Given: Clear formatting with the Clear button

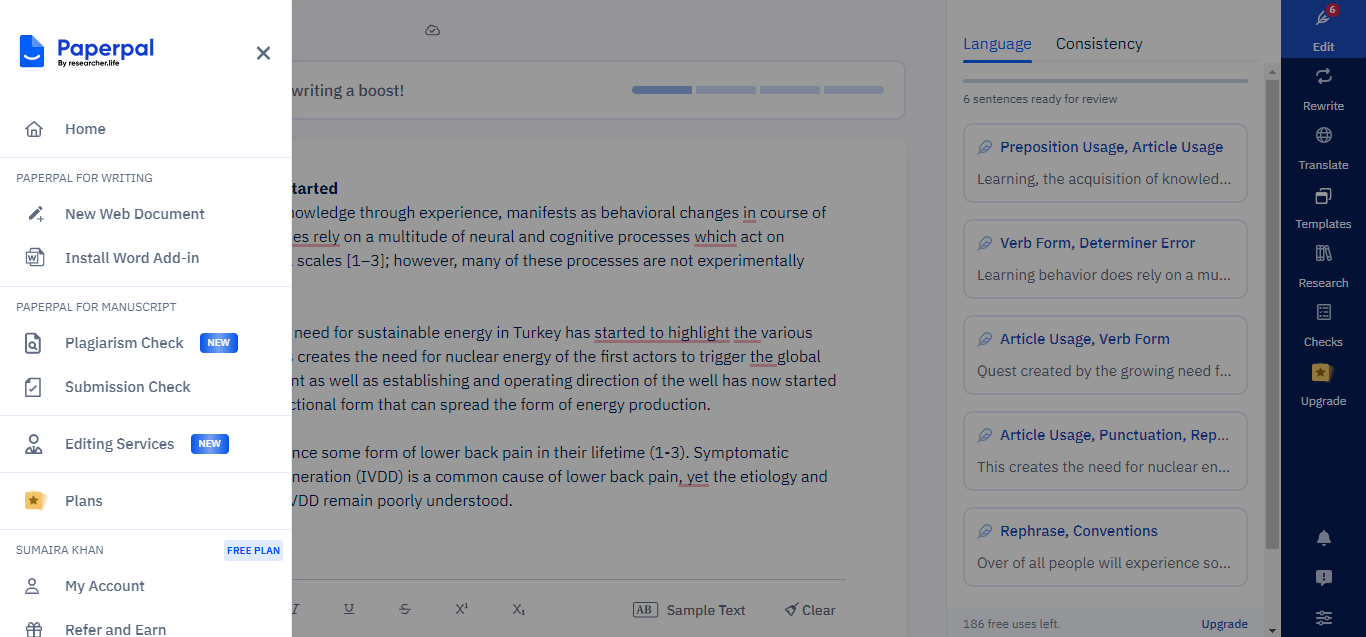Looking at the screenshot, I should [810, 610].
